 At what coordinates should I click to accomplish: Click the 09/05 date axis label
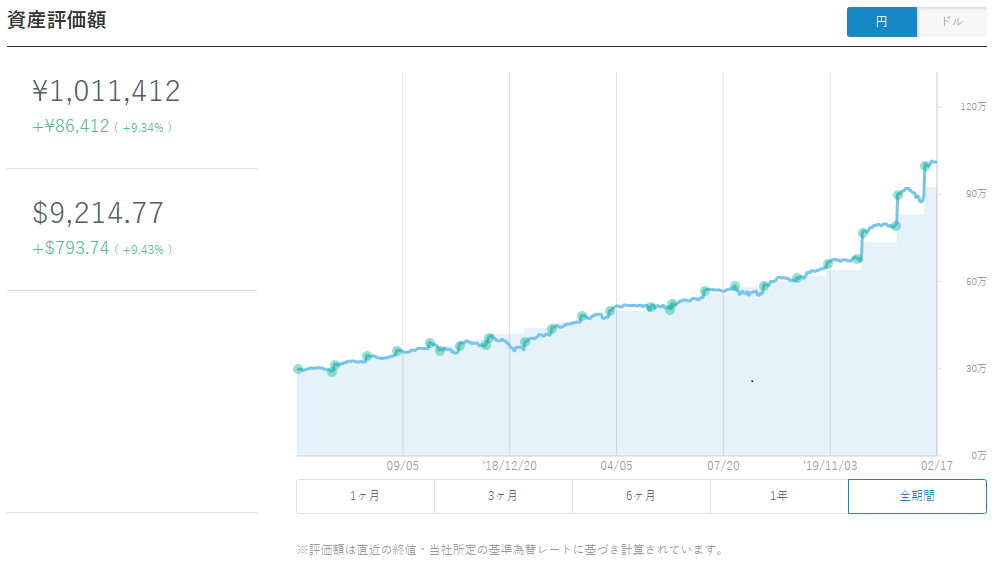402,465
